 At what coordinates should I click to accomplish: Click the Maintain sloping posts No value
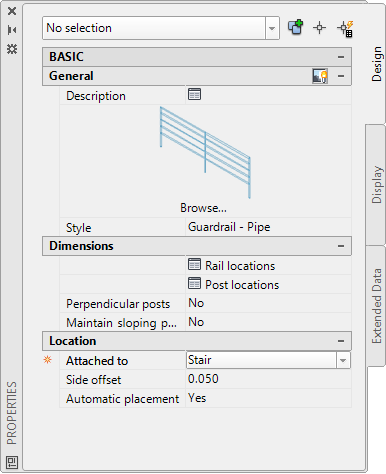point(268,322)
